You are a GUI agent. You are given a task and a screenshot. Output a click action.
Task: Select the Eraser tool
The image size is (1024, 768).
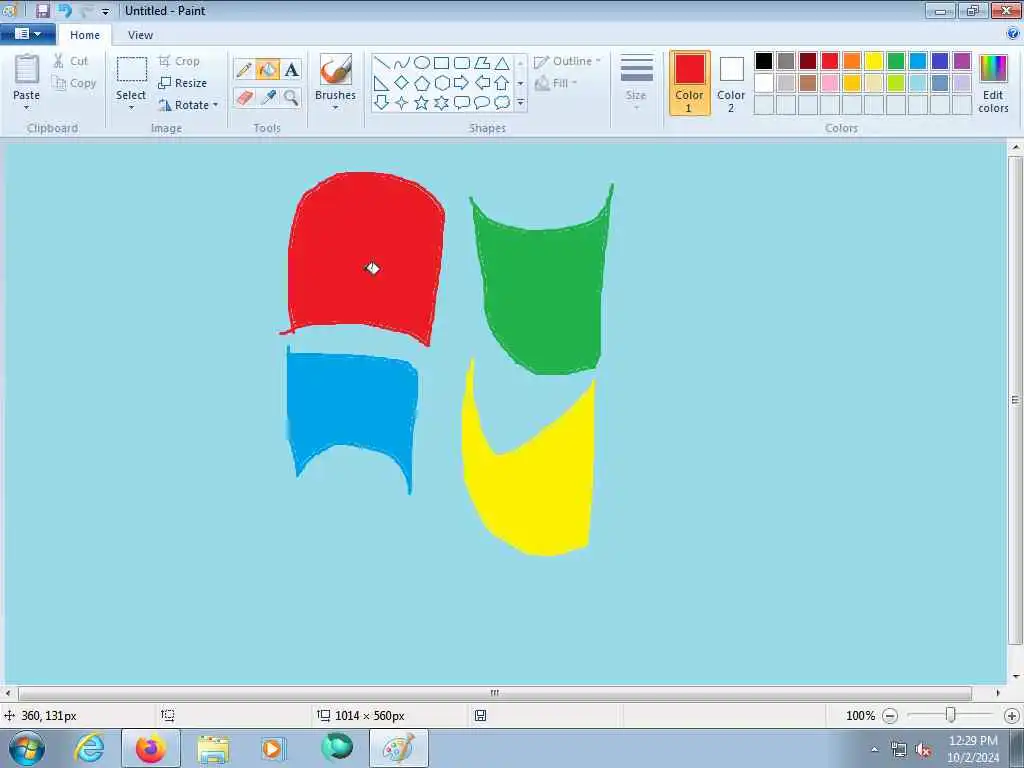click(244, 97)
